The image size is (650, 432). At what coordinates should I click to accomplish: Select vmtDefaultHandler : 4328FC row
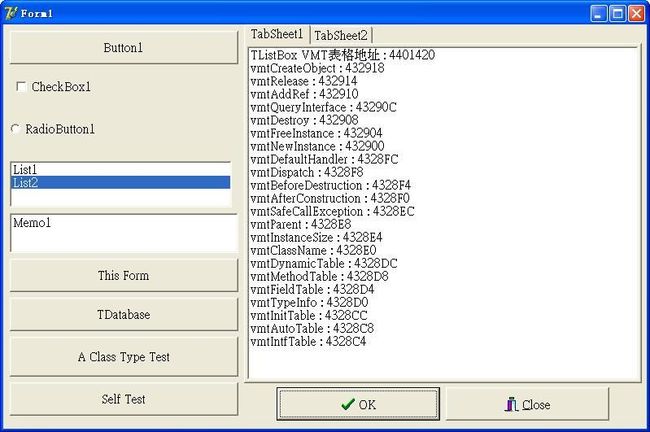tap(443, 159)
